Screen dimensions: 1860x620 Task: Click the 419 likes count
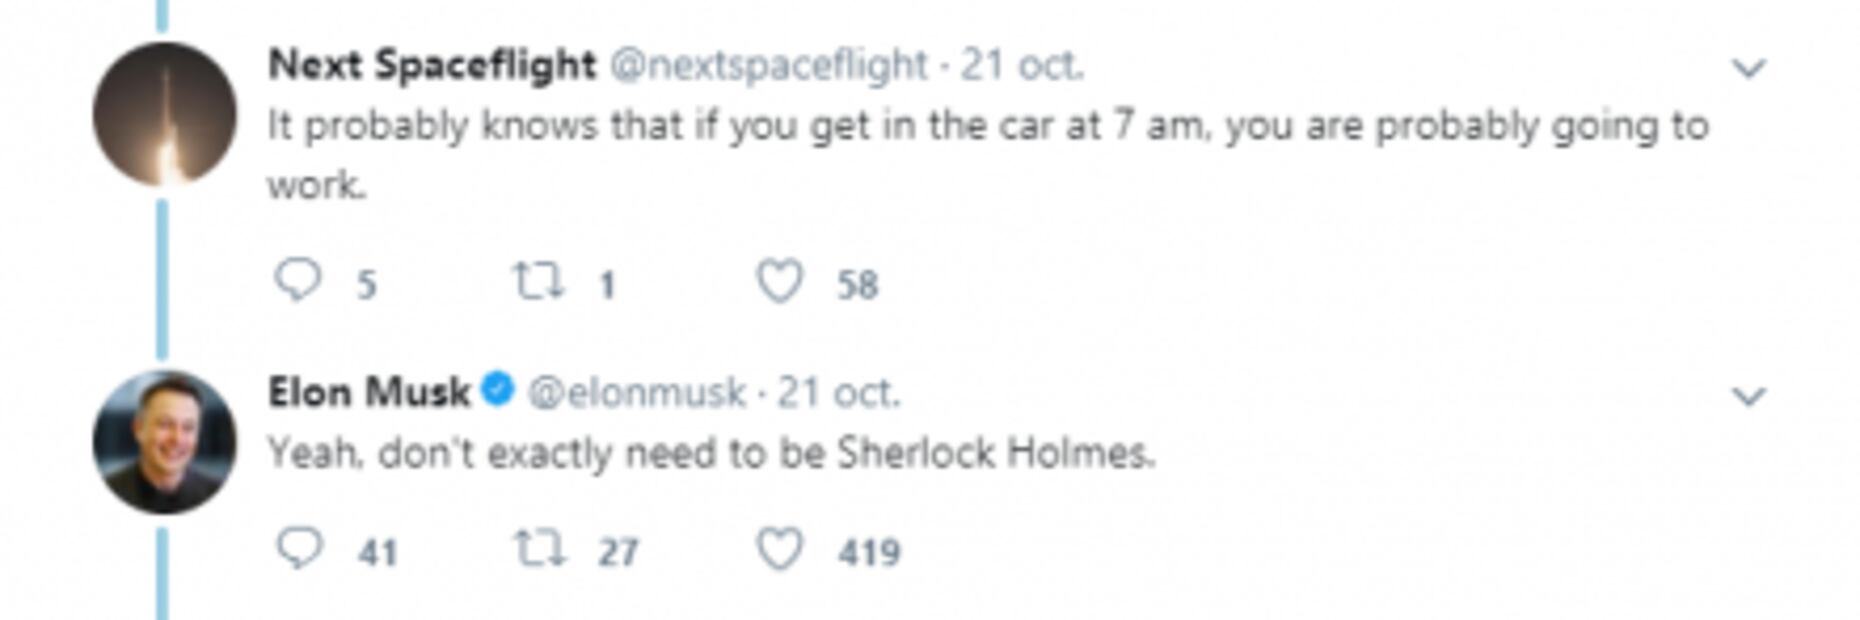[x=869, y=552]
